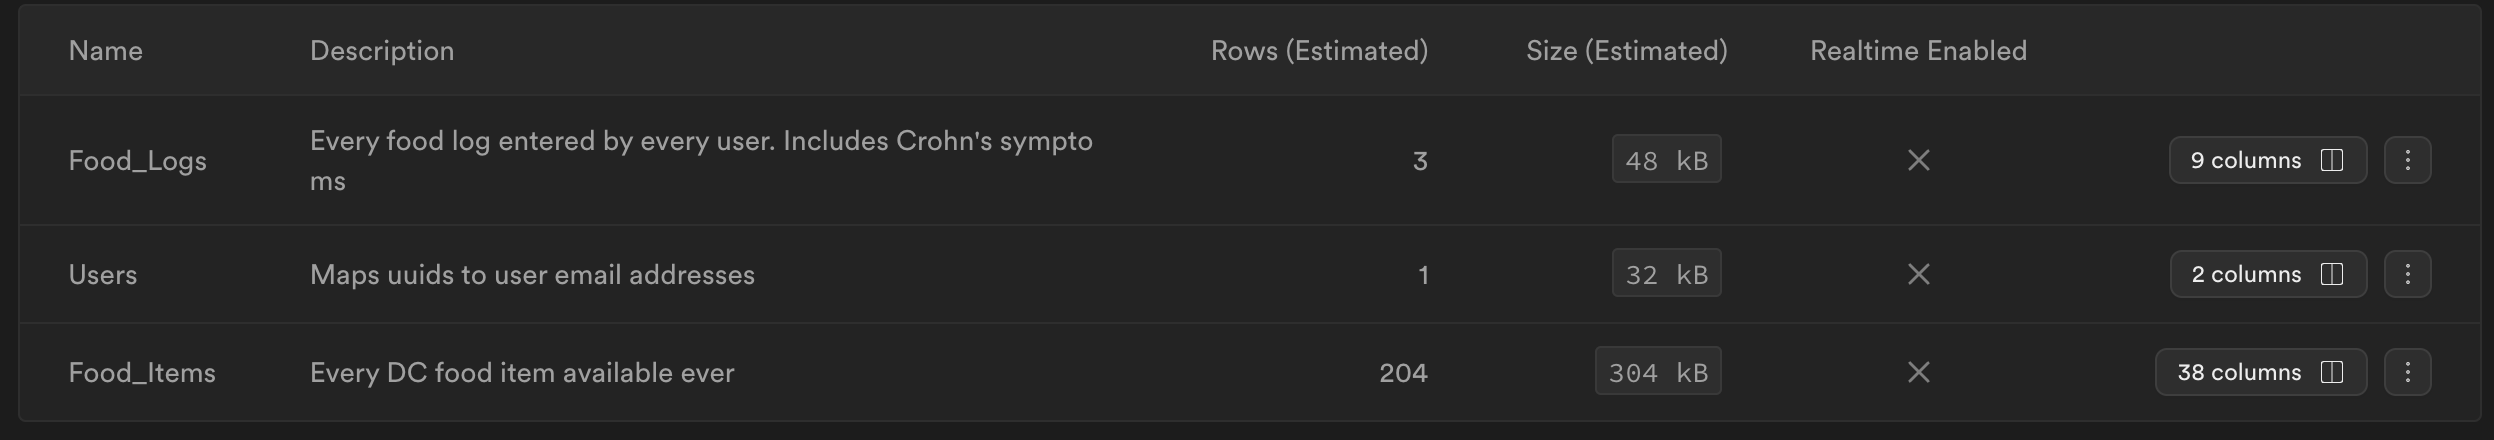Click the columns icon in Food_Logs row
Image resolution: width=2494 pixels, height=440 pixels.
pyautogui.click(x=2332, y=160)
